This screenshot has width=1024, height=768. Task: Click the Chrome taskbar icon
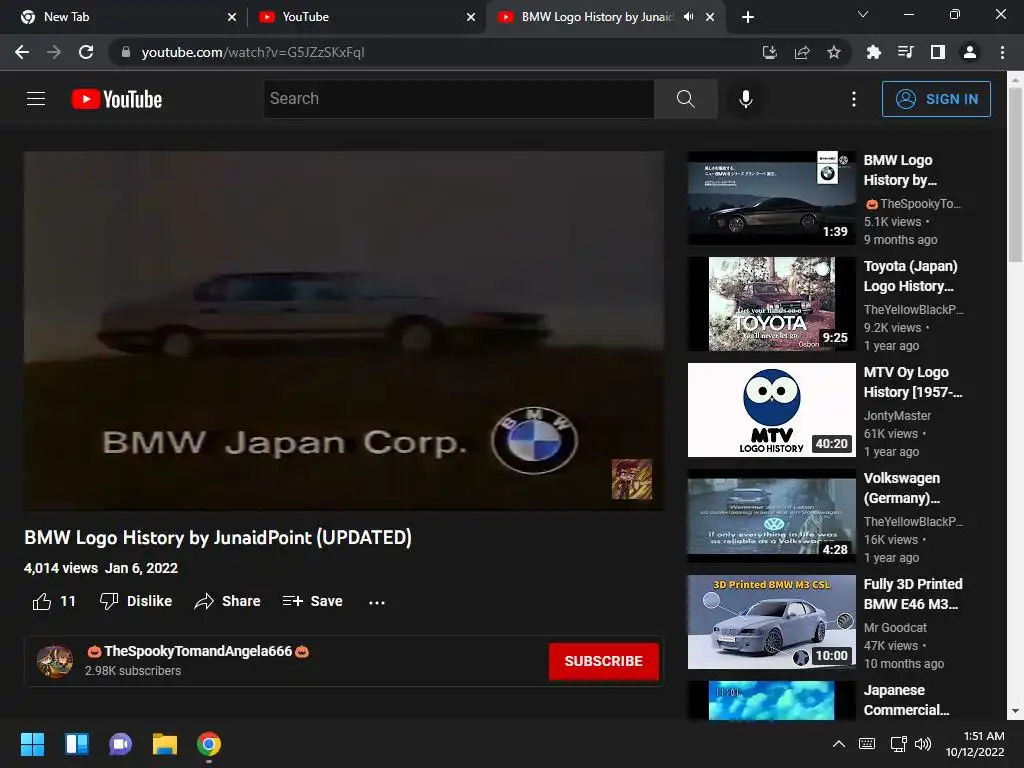[209, 744]
